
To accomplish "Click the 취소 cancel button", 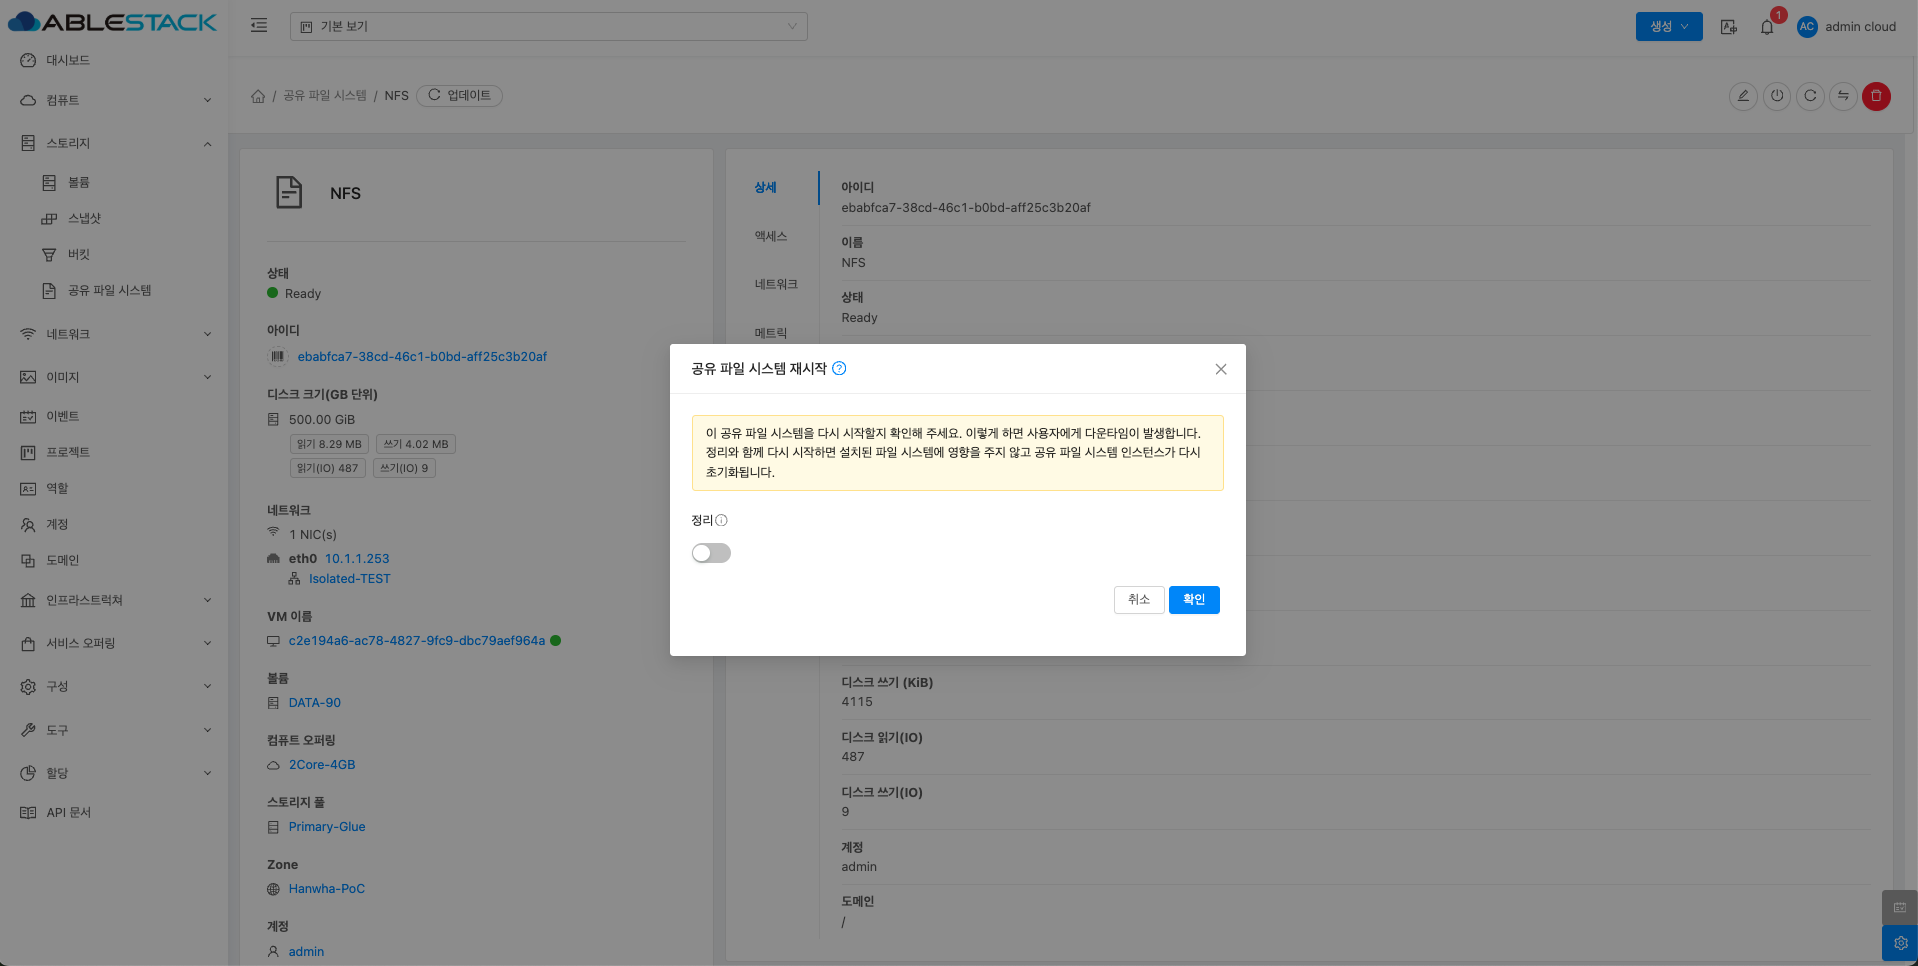I will coord(1138,600).
